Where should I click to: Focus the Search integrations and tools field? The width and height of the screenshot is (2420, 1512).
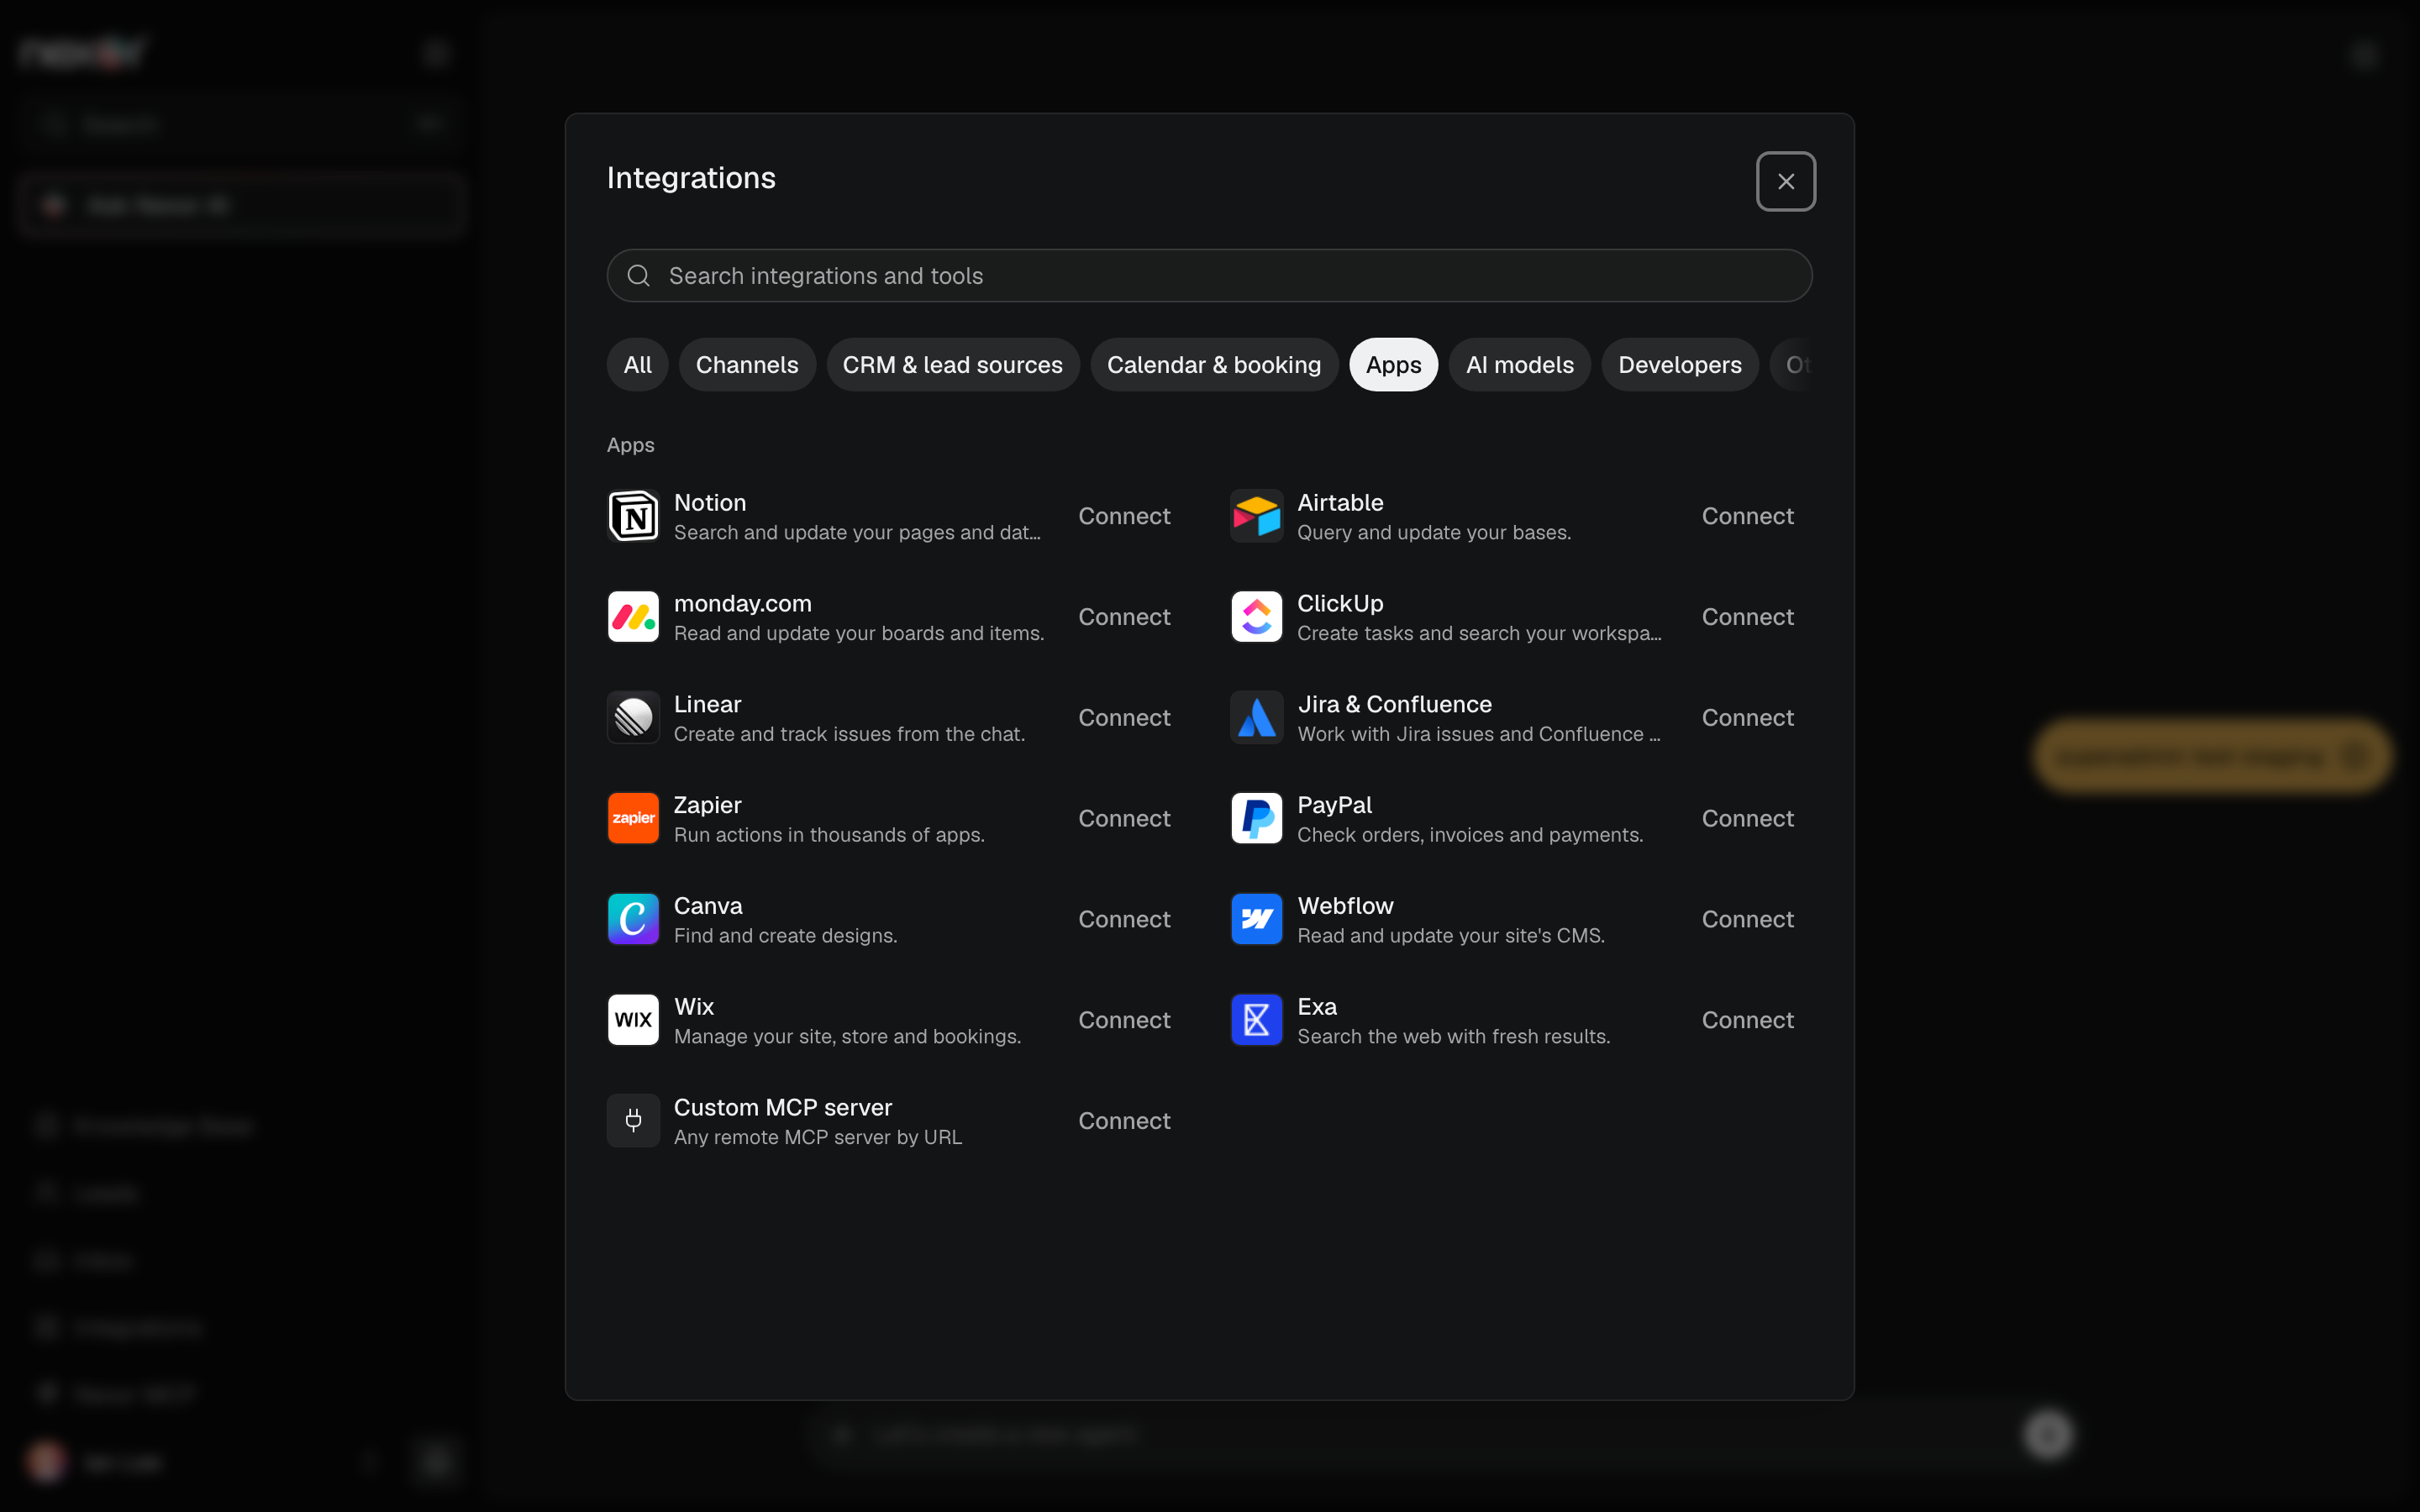click(1209, 276)
